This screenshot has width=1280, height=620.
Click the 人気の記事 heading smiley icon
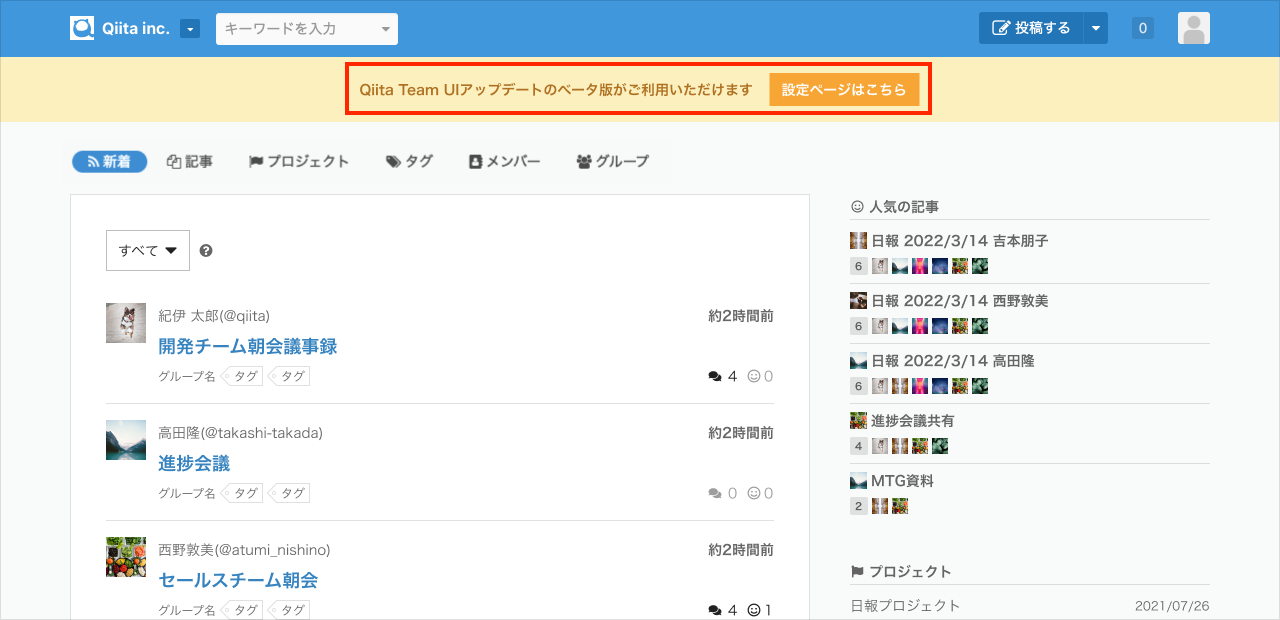point(857,207)
